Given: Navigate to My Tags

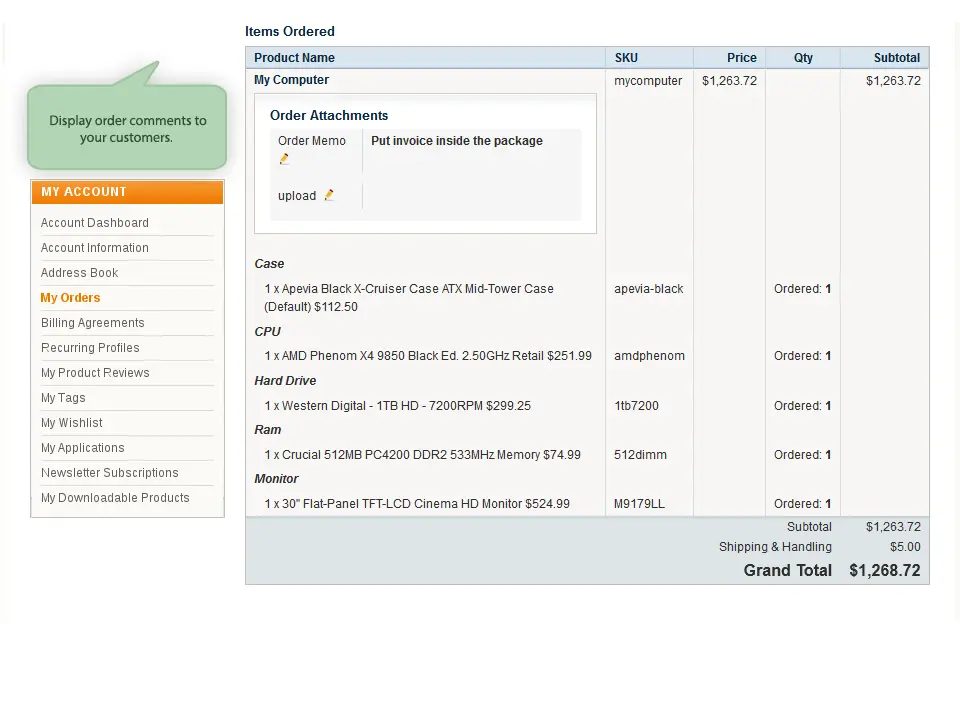Looking at the screenshot, I should coord(63,398).
